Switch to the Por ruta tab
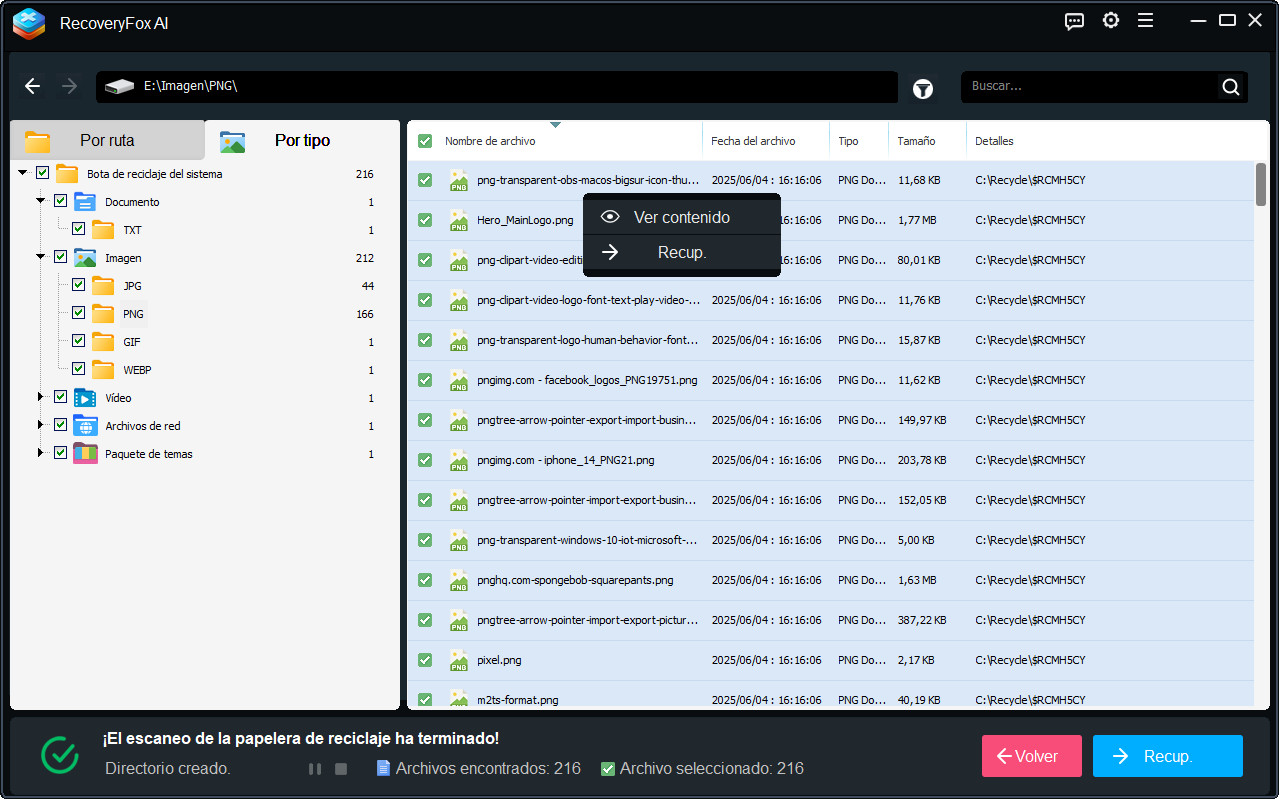 [x=107, y=140]
